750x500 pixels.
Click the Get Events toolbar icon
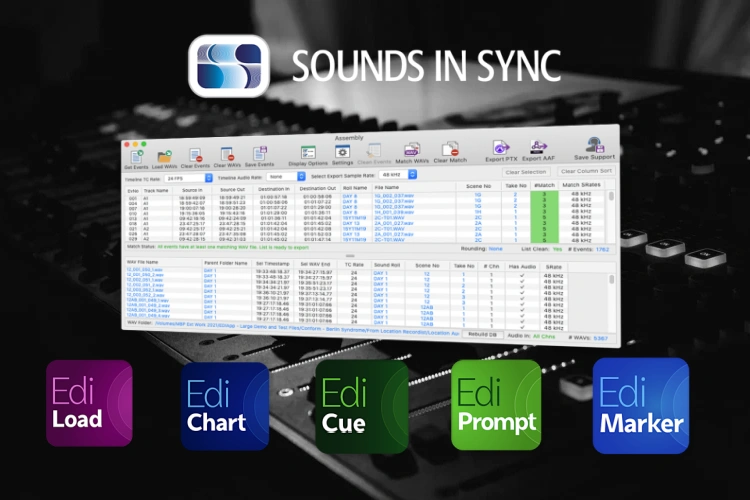[x=137, y=156]
